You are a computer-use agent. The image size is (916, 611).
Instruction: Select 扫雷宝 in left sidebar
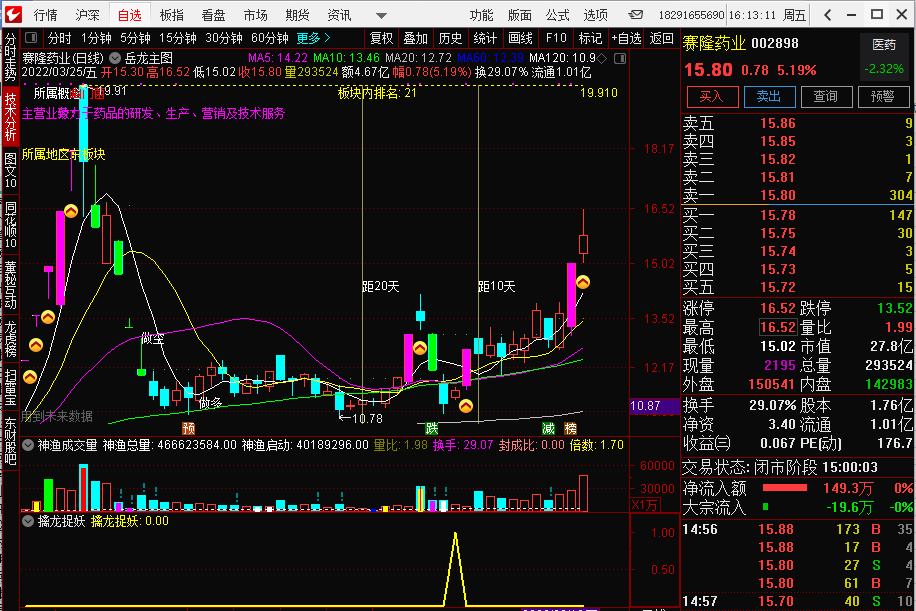[x=11, y=386]
